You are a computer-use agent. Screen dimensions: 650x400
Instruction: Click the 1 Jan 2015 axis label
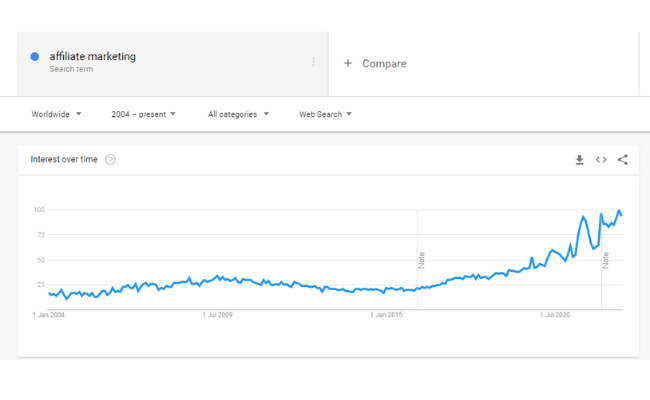(386, 315)
